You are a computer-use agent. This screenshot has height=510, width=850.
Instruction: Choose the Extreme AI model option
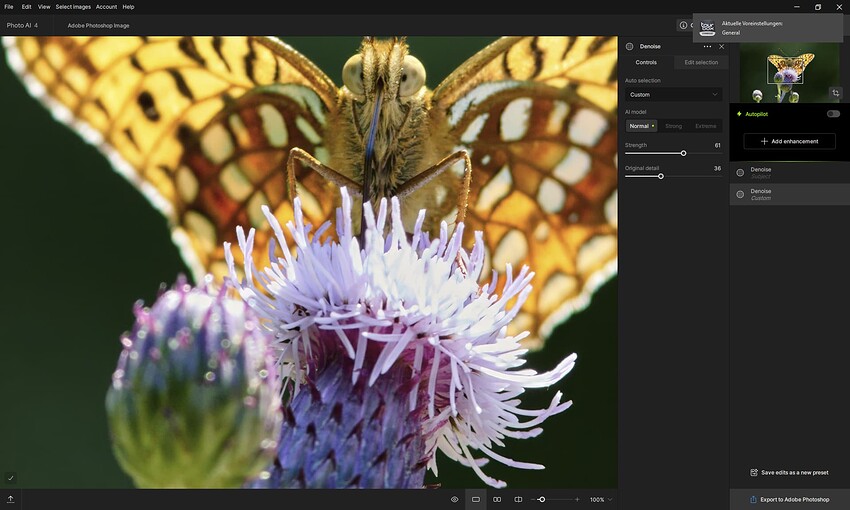[706, 126]
